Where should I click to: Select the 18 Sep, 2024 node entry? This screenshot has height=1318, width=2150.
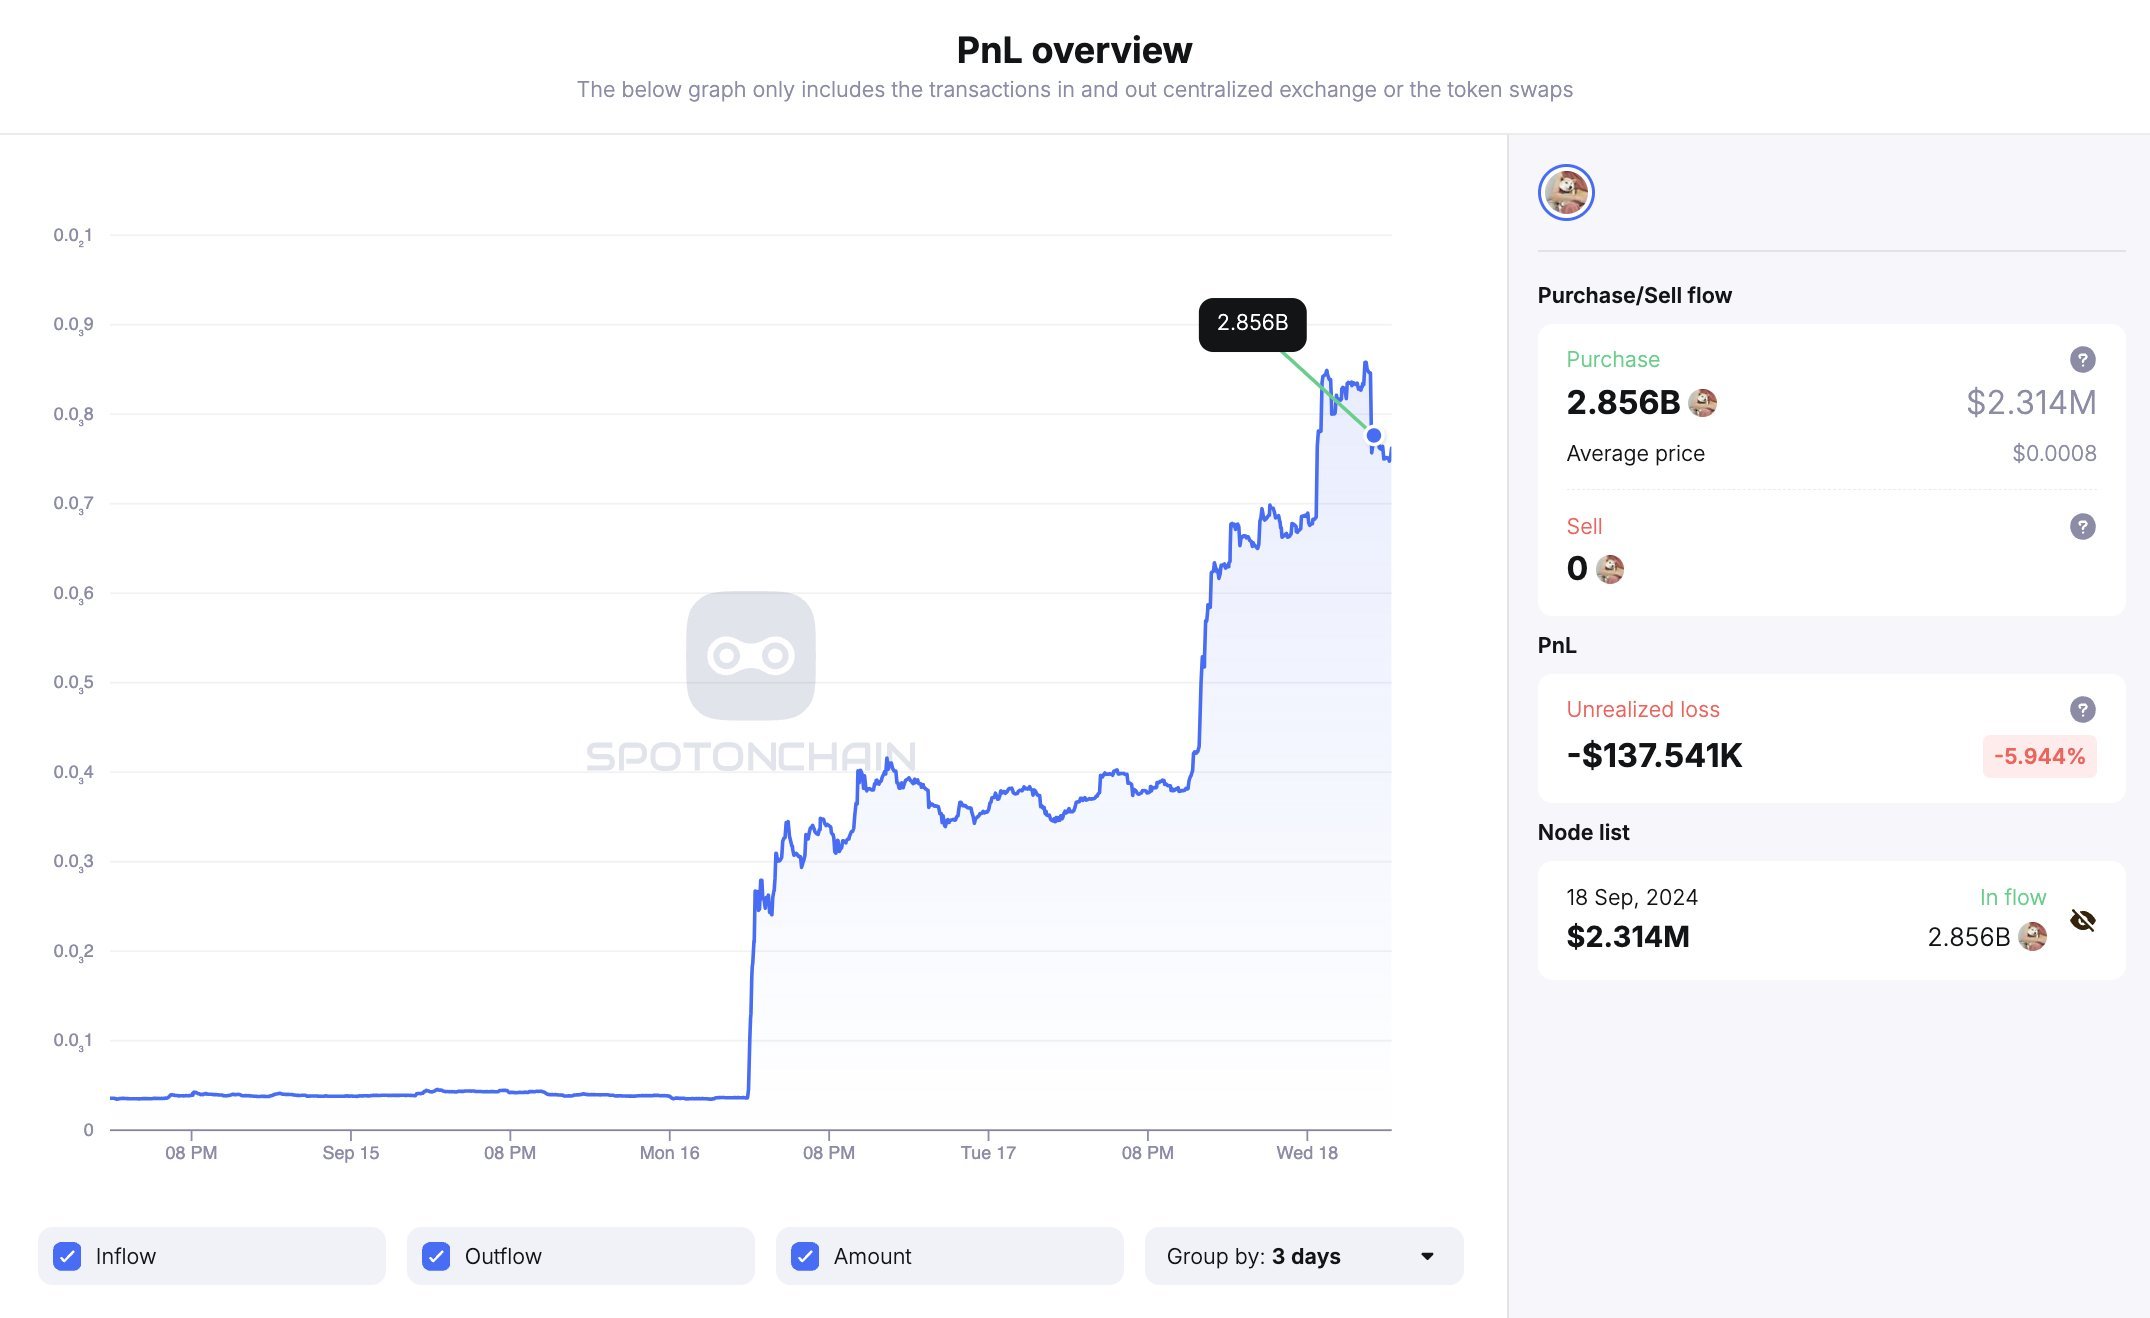point(1831,920)
